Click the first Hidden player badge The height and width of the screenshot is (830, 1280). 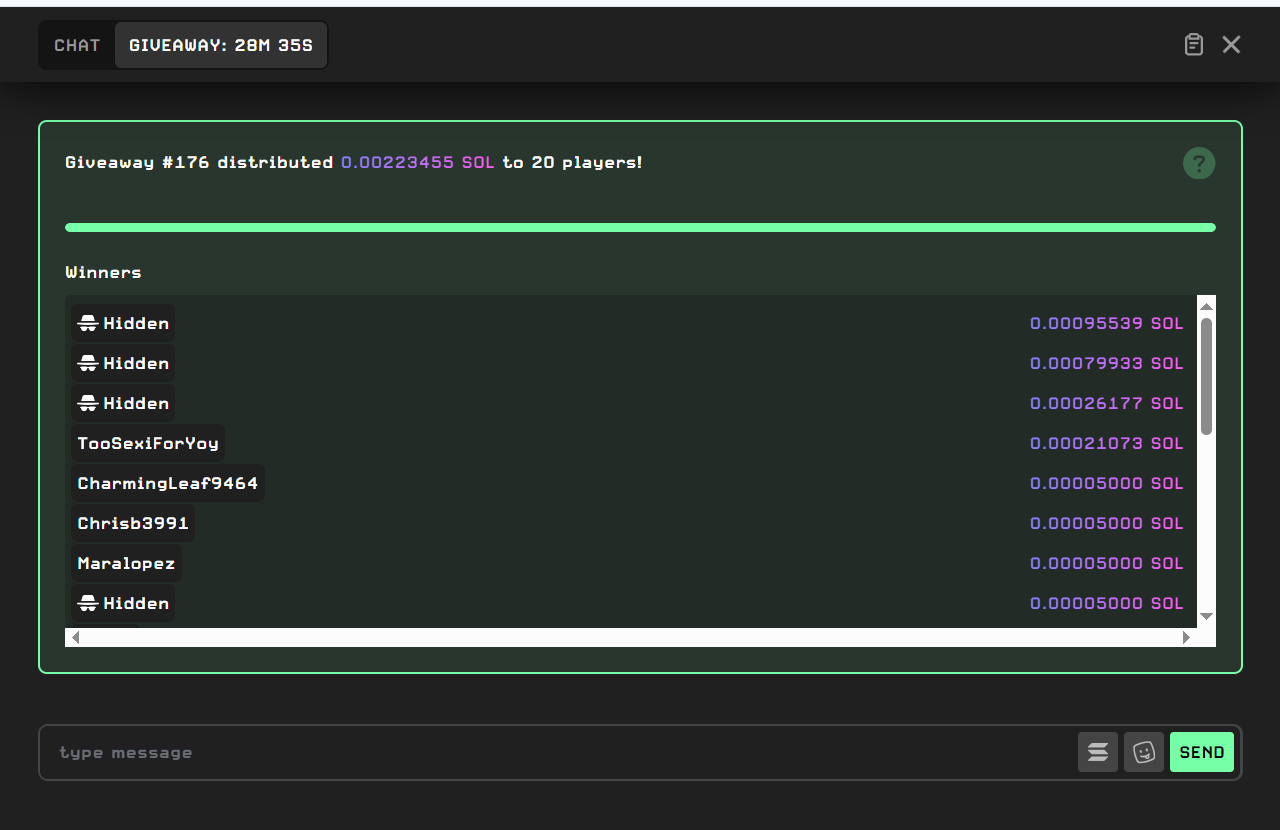tap(123, 323)
